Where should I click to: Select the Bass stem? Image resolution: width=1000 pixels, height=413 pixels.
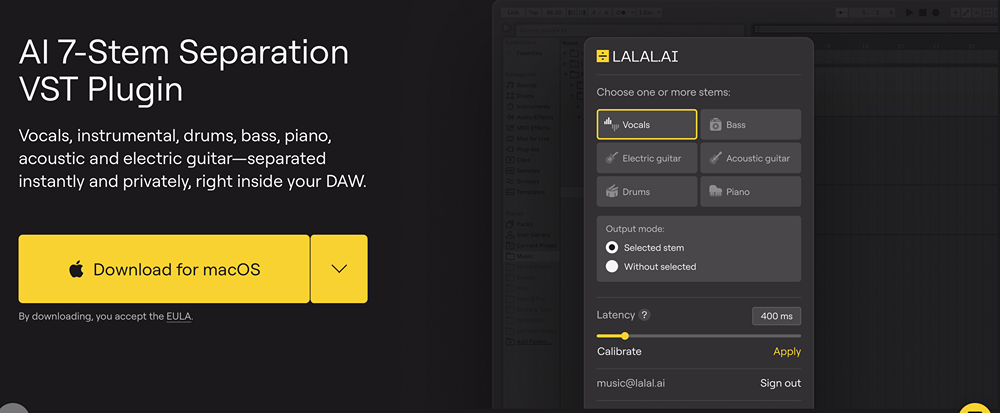pos(751,124)
